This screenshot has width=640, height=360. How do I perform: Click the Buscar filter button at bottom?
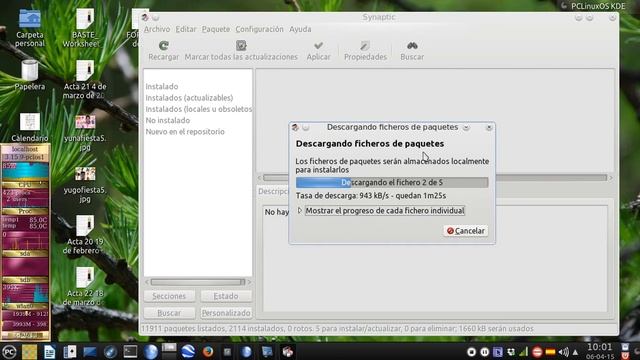point(169,313)
